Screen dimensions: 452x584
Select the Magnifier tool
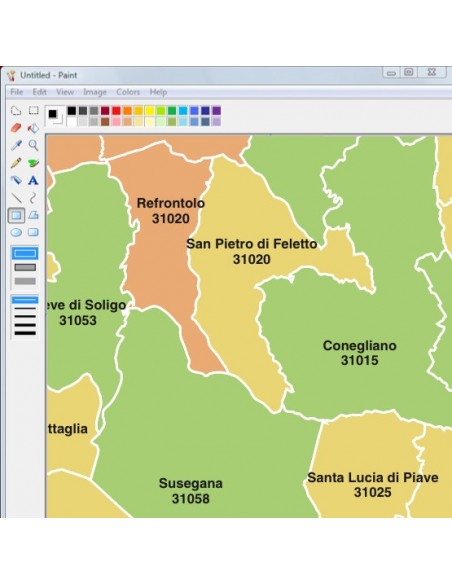tap(34, 145)
